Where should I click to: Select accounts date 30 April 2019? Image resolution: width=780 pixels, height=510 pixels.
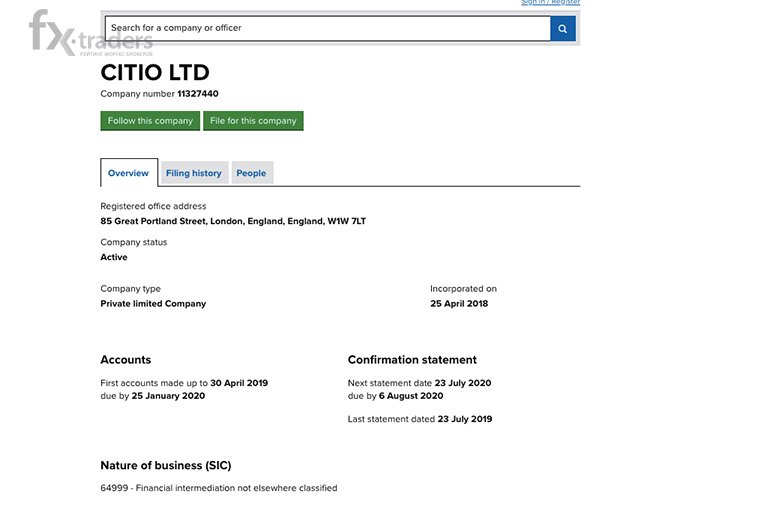(239, 383)
